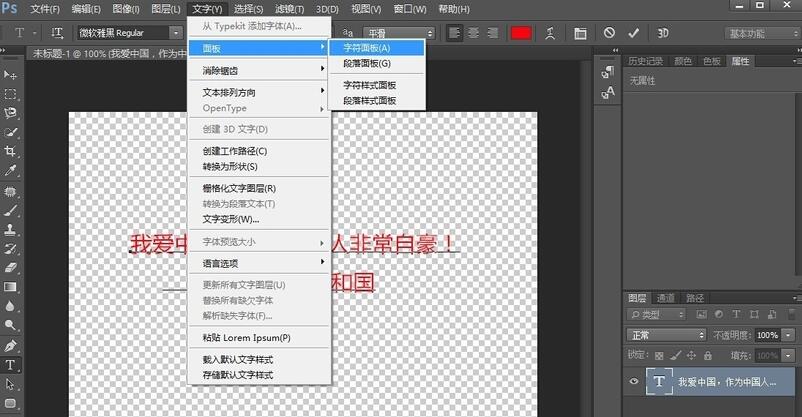Select the Rounded Rectangle shape tool
The image size is (802, 417).
pos(10,403)
